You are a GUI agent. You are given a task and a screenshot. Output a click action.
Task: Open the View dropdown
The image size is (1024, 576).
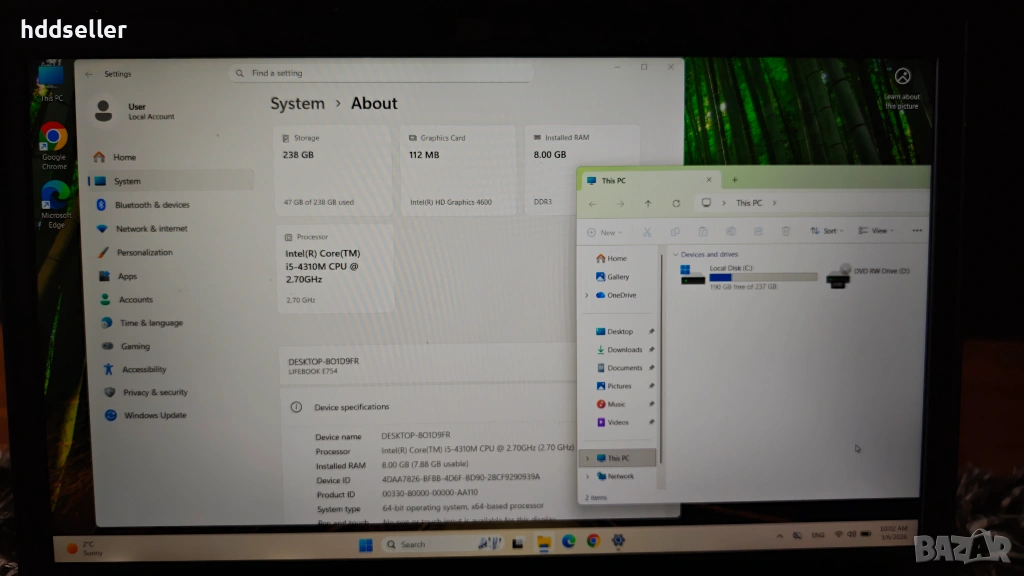click(x=876, y=231)
